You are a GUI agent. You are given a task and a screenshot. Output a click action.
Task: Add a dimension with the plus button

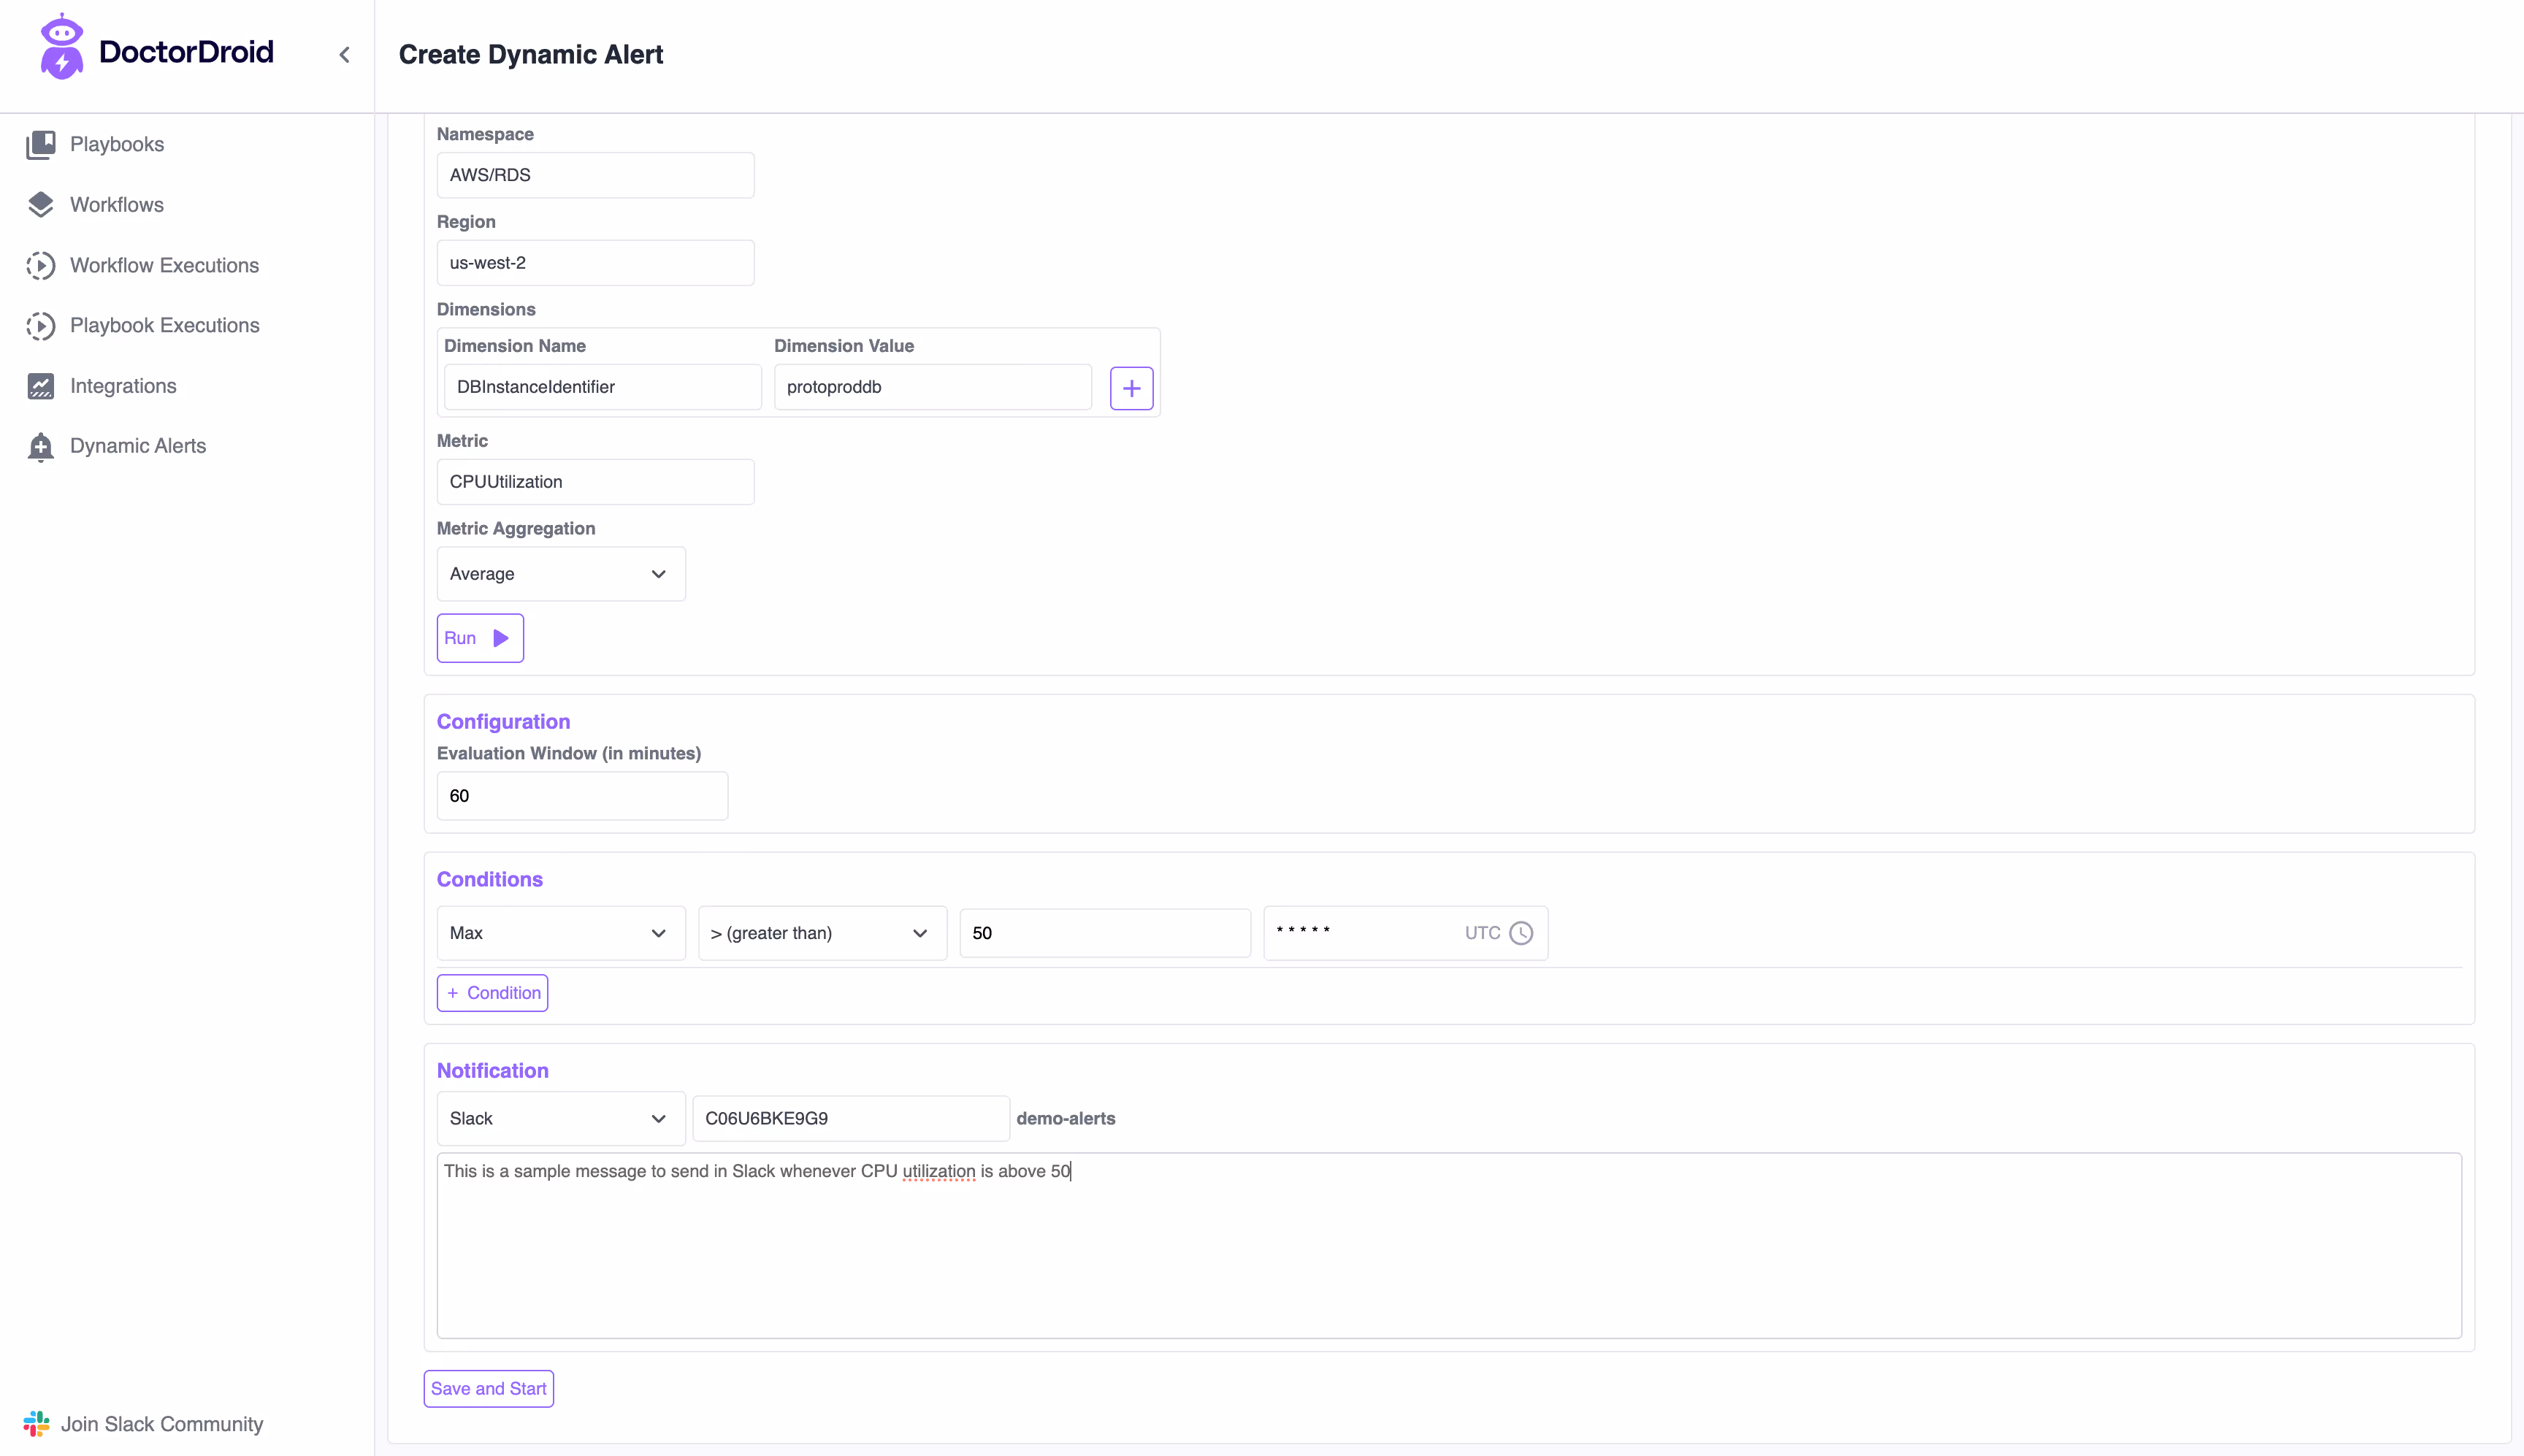1131,388
